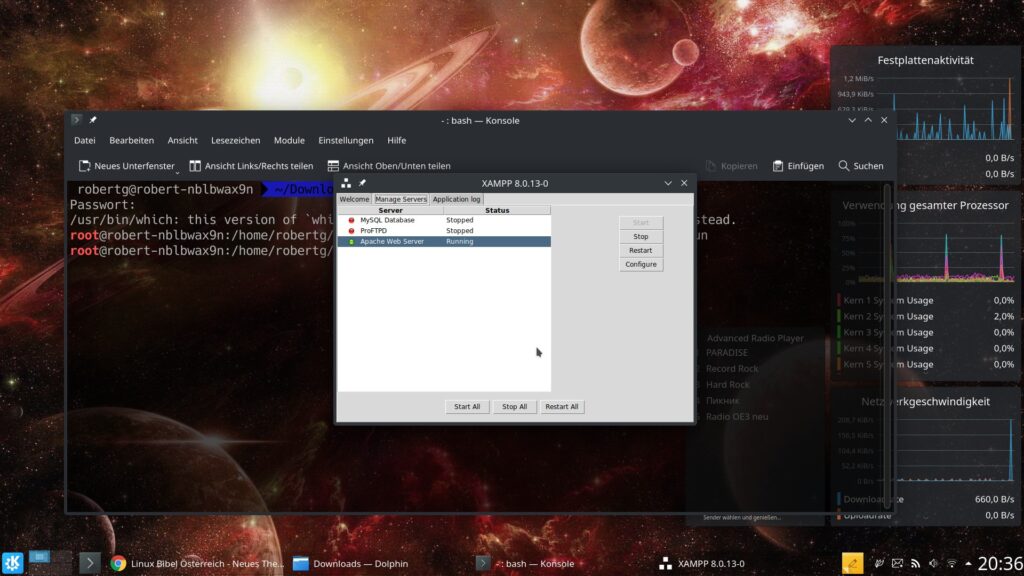Click the Konsole vertical scrollbar

click(x=887, y=345)
